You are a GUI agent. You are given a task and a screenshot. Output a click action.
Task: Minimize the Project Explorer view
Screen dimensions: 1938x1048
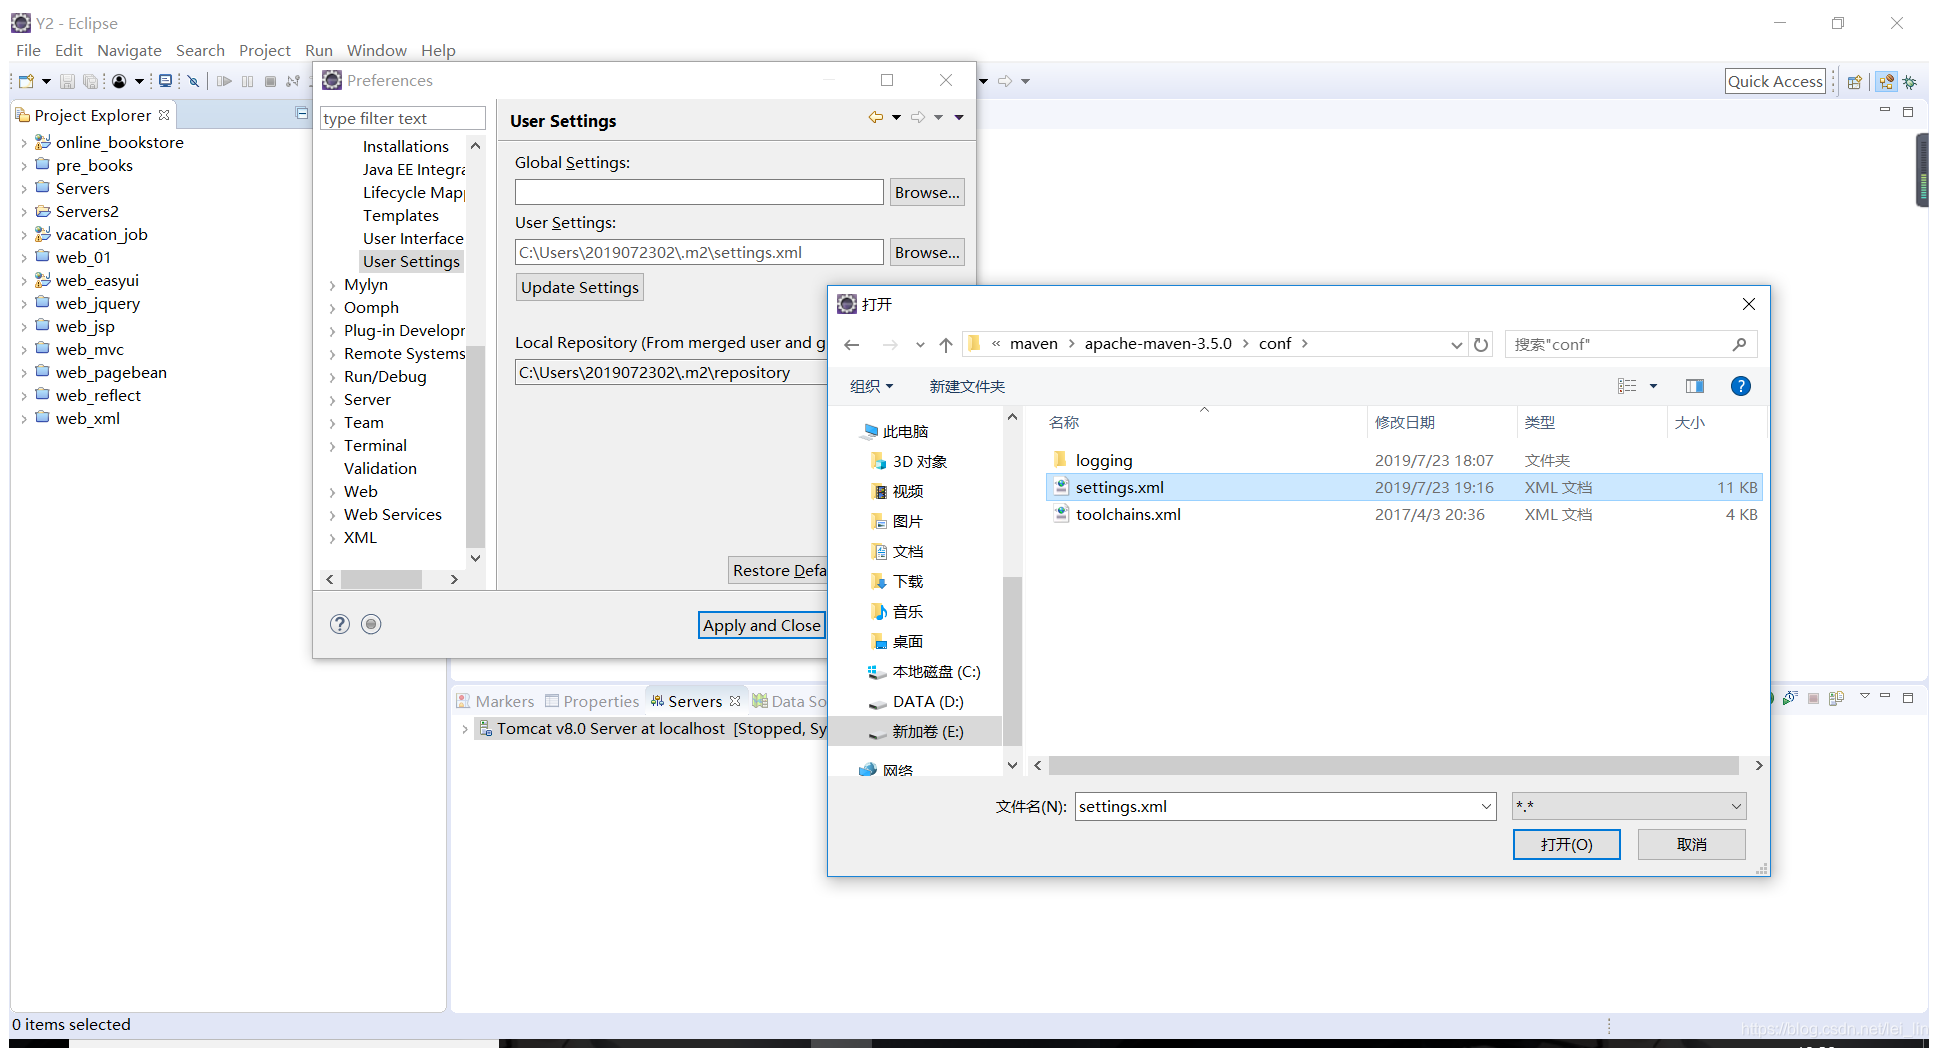pyautogui.click(x=301, y=113)
